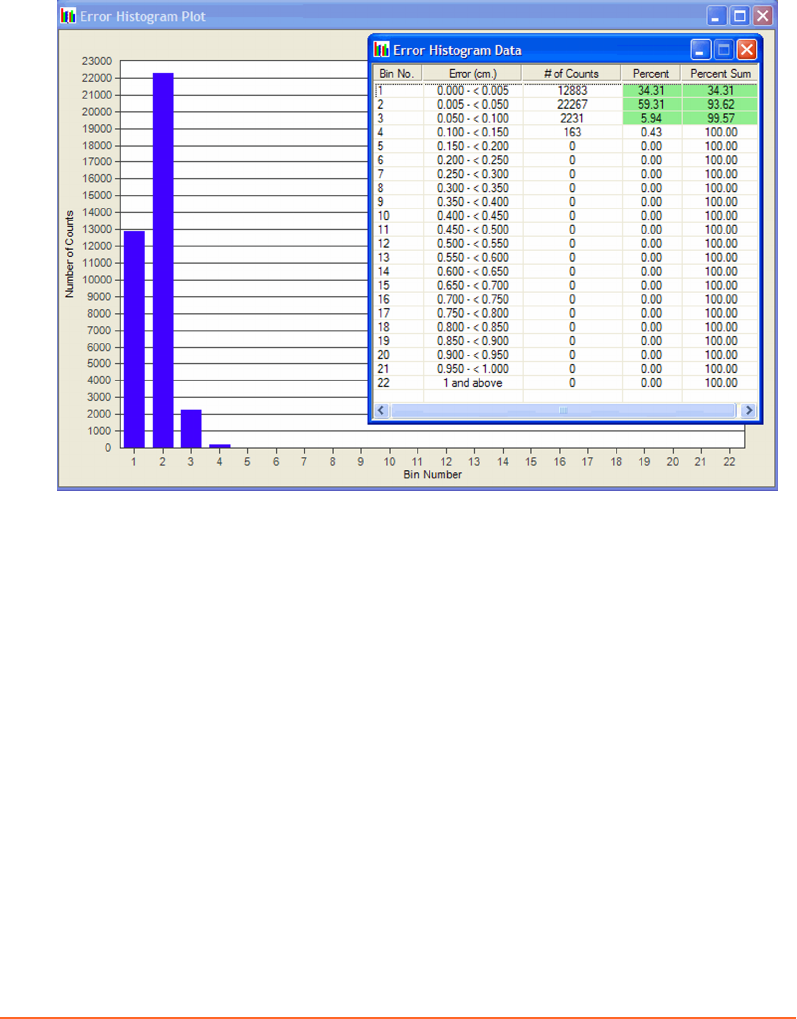Close the Error Histogram Data window
The image size is (797, 1019).
coord(747,50)
